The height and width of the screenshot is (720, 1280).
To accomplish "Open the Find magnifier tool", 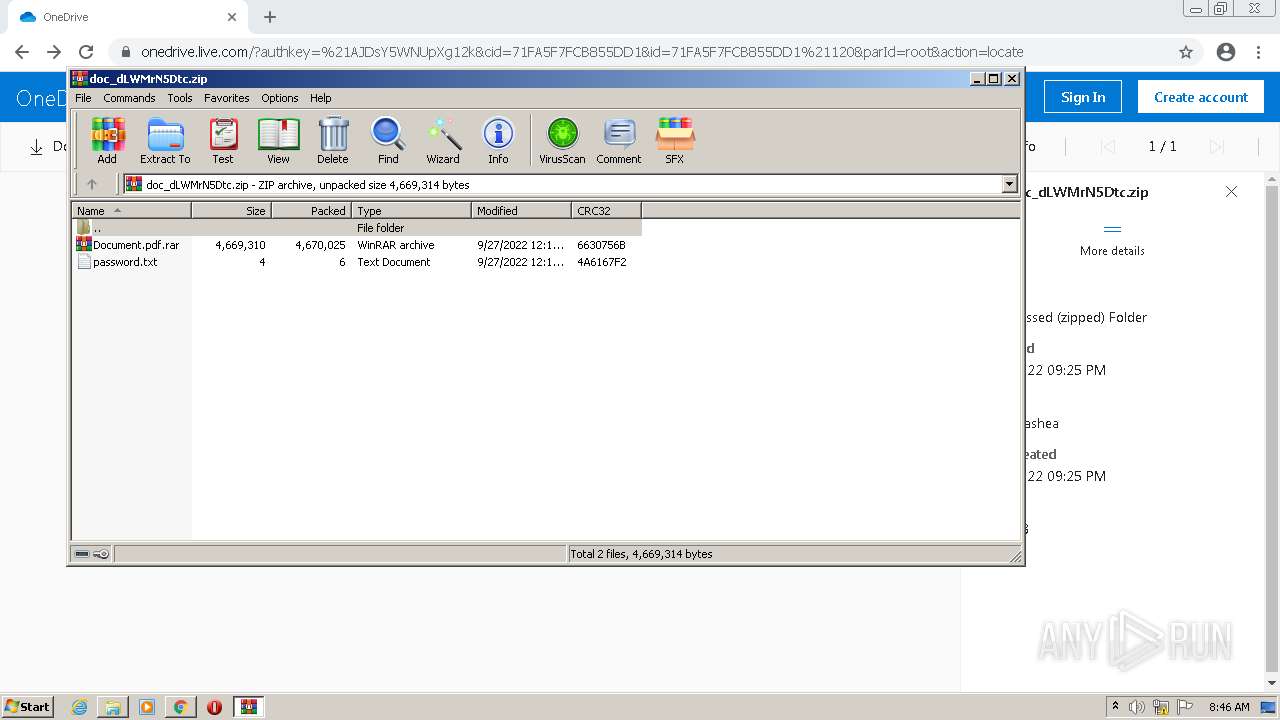I will [388, 140].
